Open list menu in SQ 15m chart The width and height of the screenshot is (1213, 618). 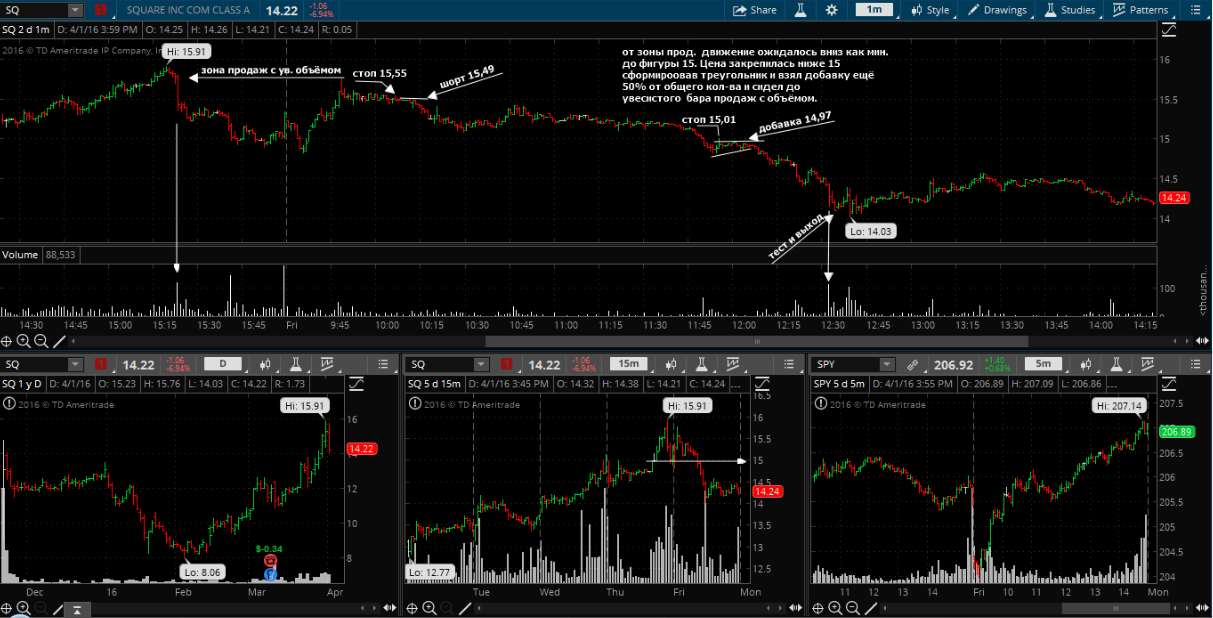(x=788, y=365)
